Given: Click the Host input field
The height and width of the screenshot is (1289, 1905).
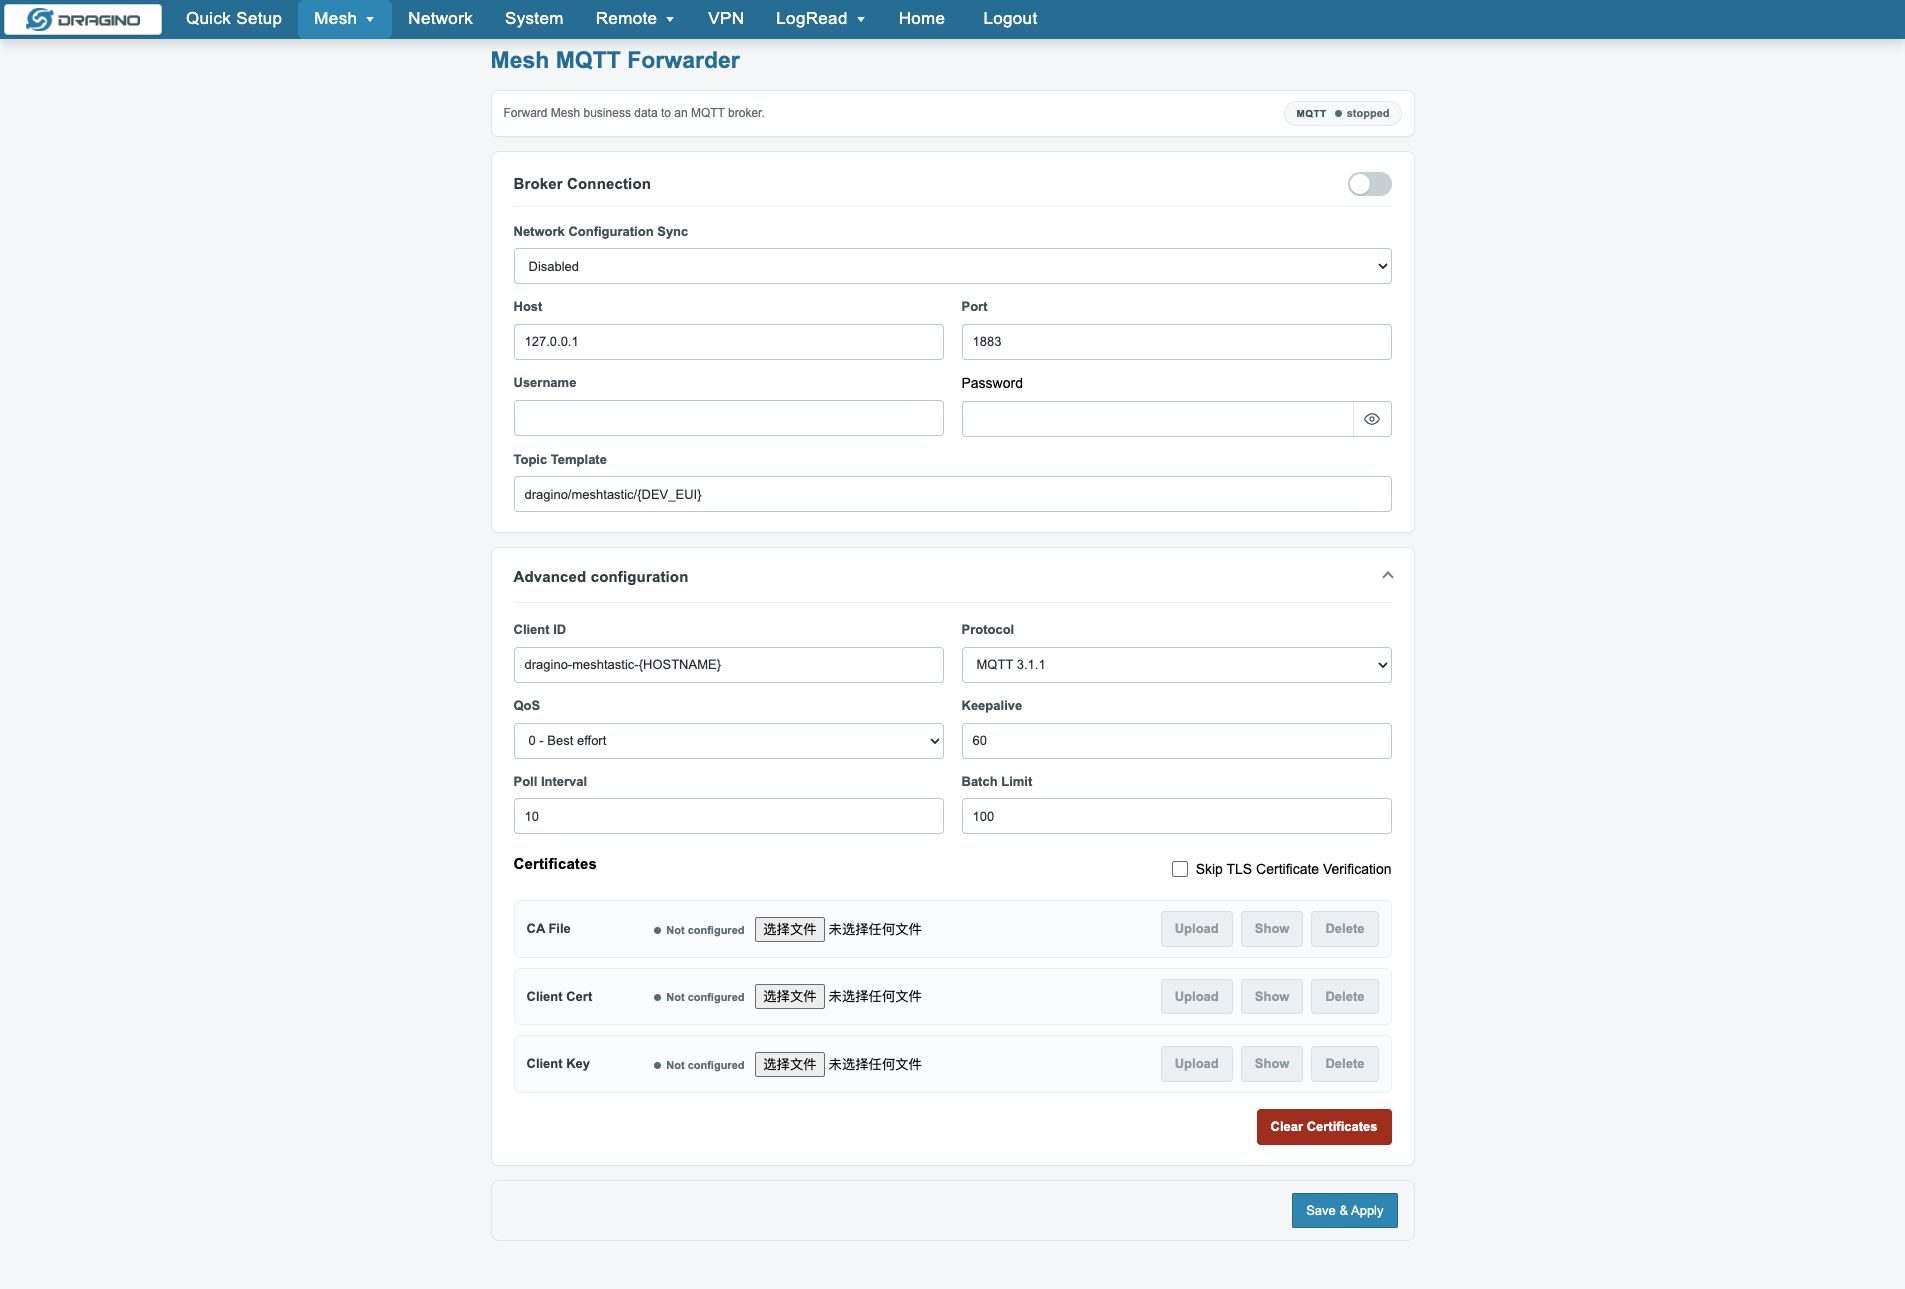Looking at the screenshot, I should coord(728,342).
